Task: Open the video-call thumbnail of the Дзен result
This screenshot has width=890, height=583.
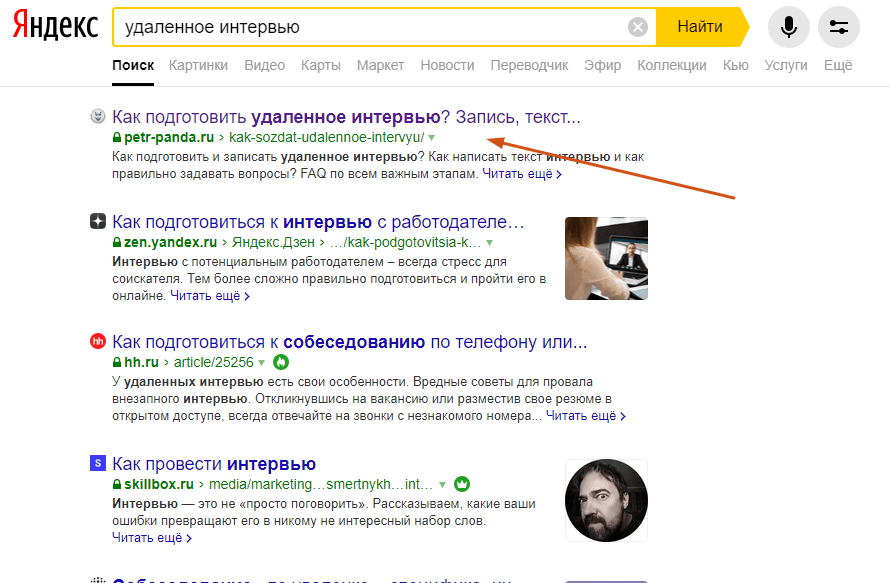Action: pyautogui.click(x=606, y=258)
